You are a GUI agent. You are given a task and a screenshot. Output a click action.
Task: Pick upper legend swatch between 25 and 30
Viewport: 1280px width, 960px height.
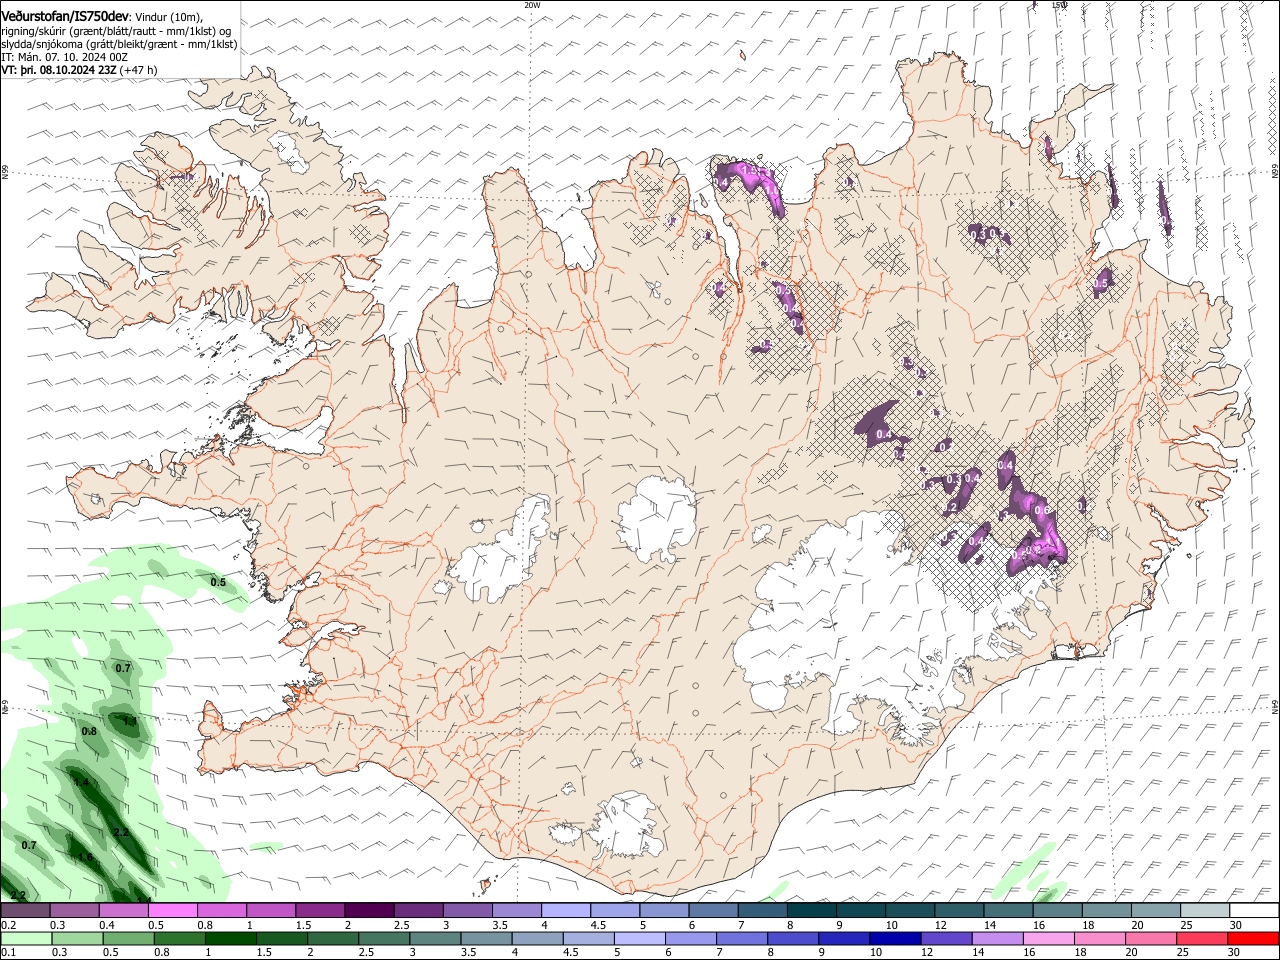pos(1205,911)
